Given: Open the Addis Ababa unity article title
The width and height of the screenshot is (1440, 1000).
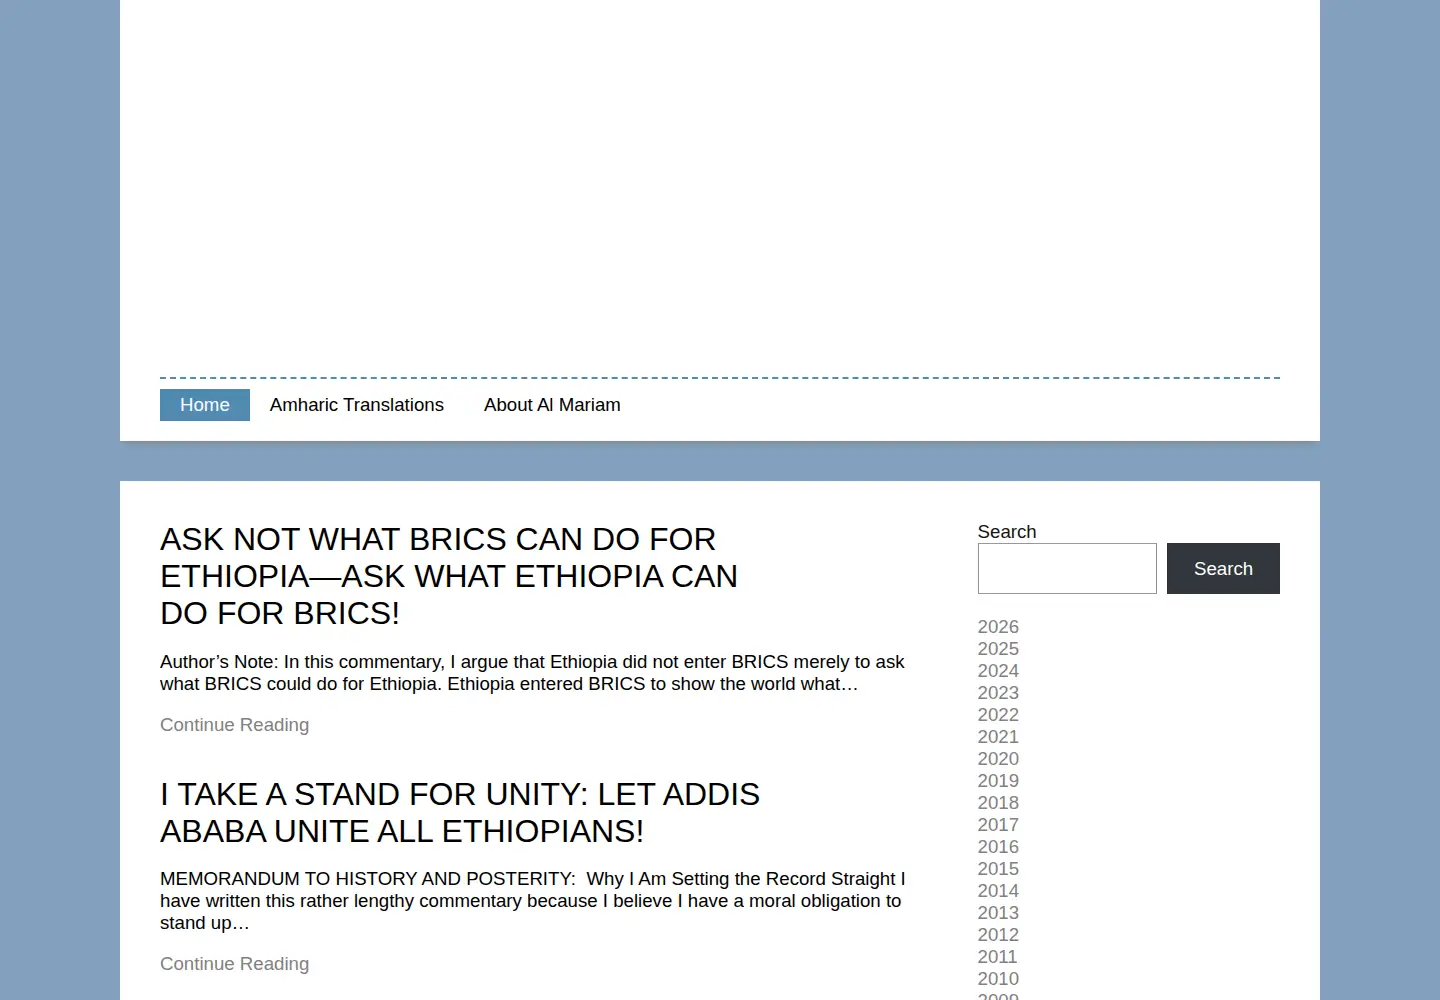Looking at the screenshot, I should [460, 812].
